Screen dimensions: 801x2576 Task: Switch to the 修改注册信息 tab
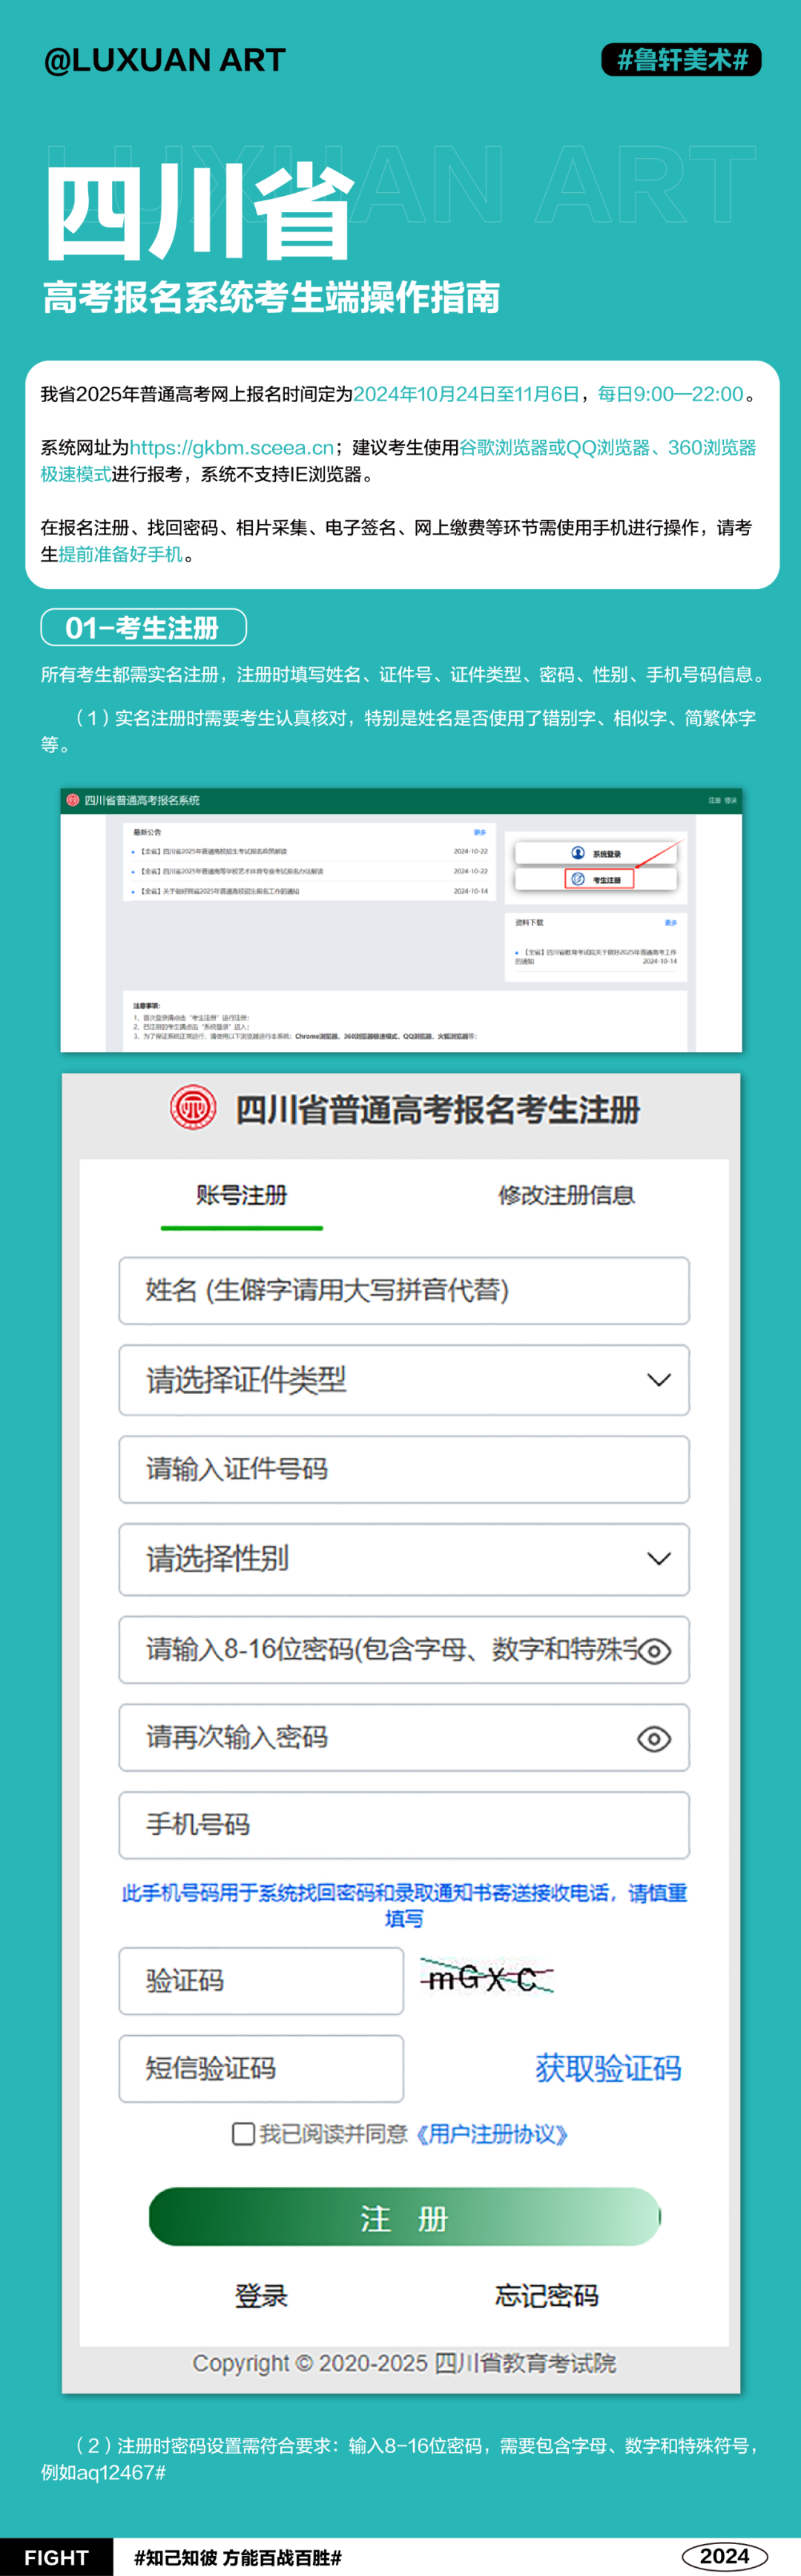click(x=566, y=1195)
